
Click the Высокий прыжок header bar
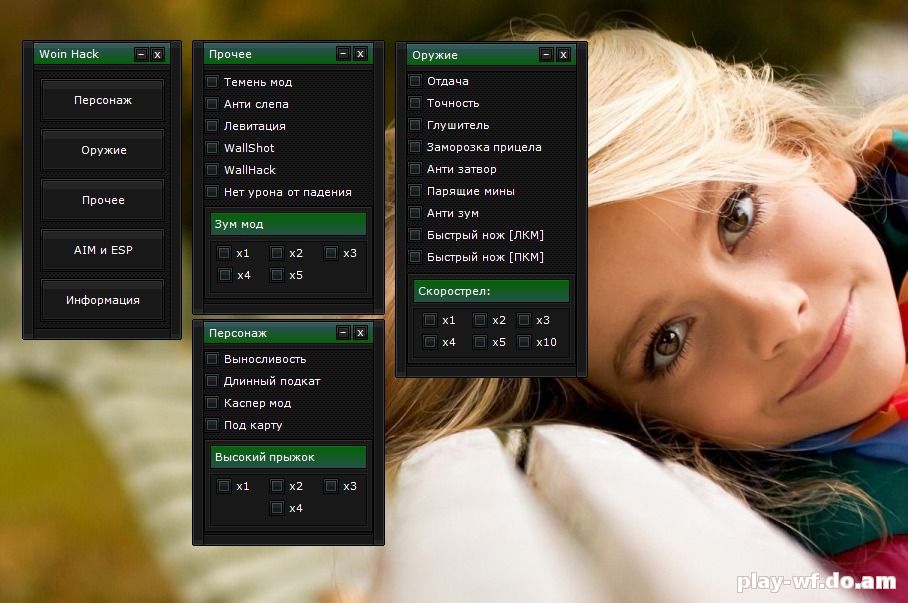click(x=288, y=457)
